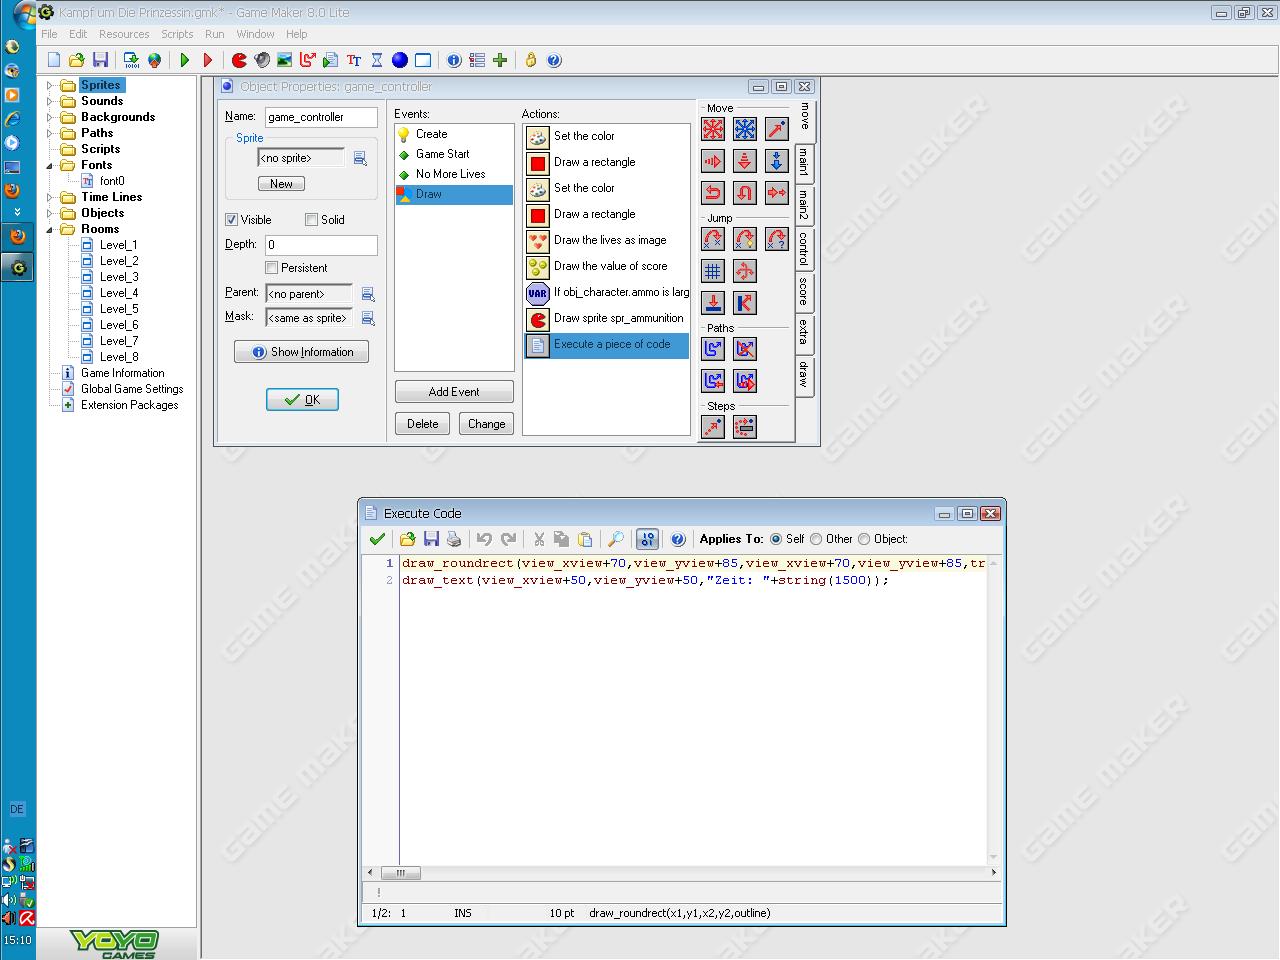
Task: Open the sprite selection menu button
Action: coord(360,158)
